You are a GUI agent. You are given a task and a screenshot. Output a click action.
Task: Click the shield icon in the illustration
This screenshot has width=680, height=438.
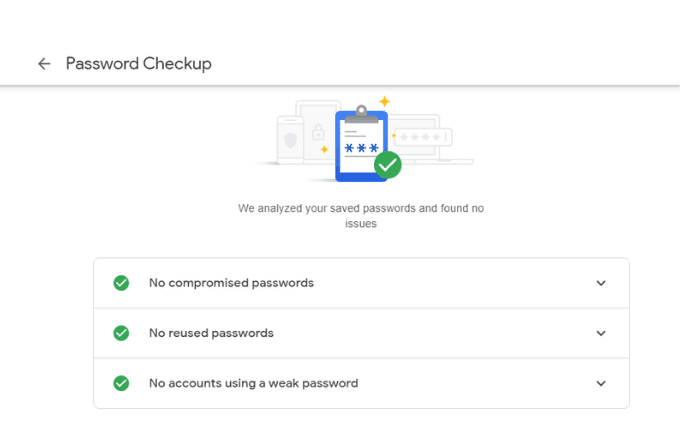[290, 139]
